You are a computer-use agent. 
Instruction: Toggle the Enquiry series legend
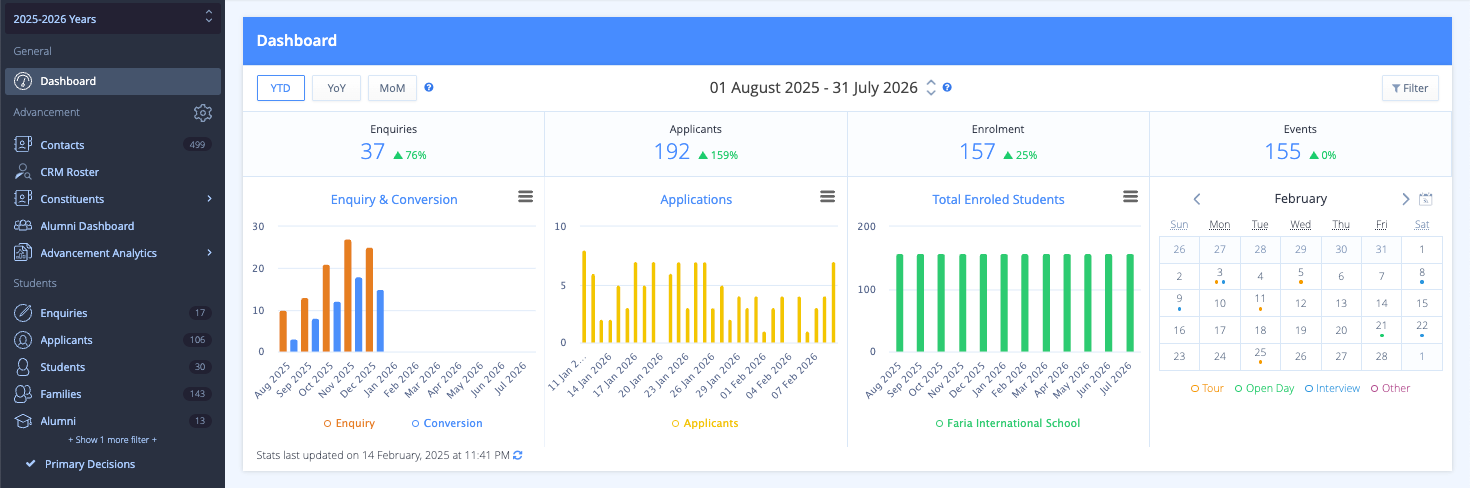[x=349, y=423]
